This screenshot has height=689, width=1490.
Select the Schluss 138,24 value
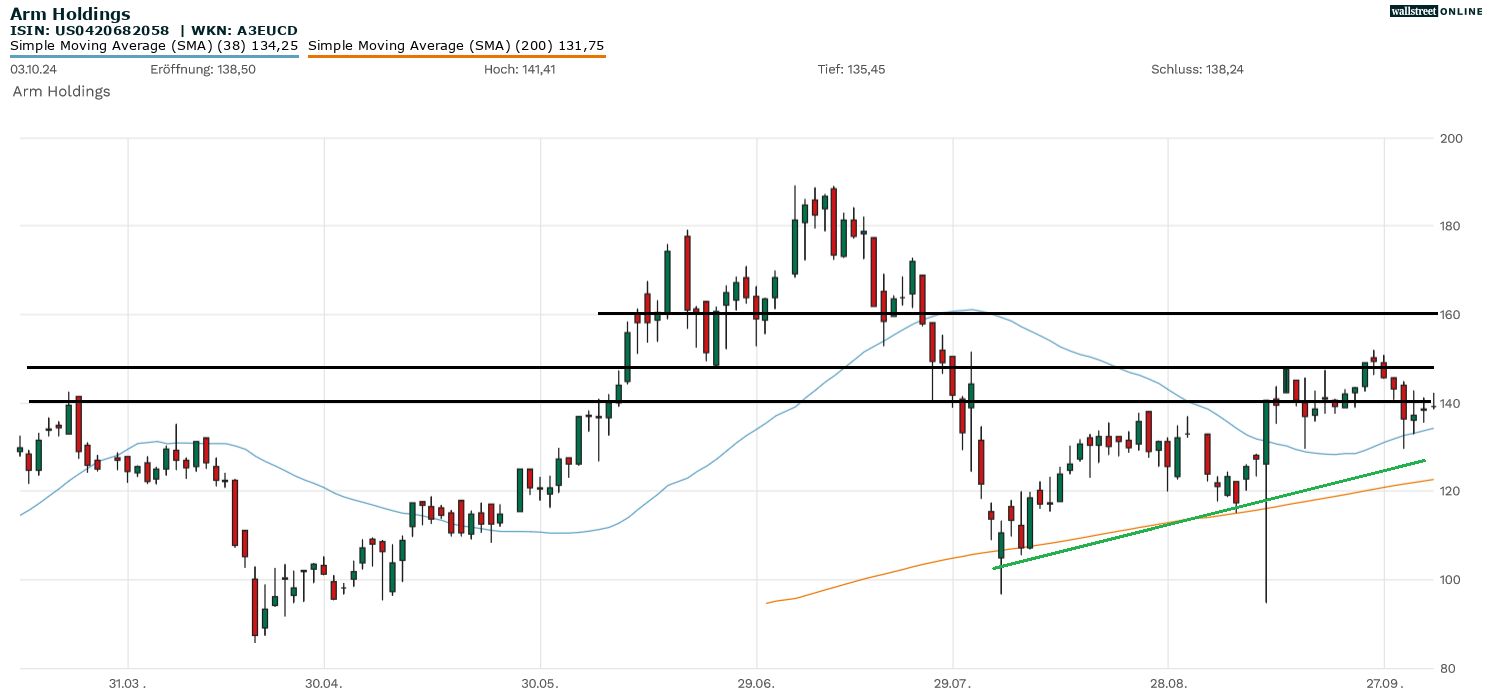1197,70
